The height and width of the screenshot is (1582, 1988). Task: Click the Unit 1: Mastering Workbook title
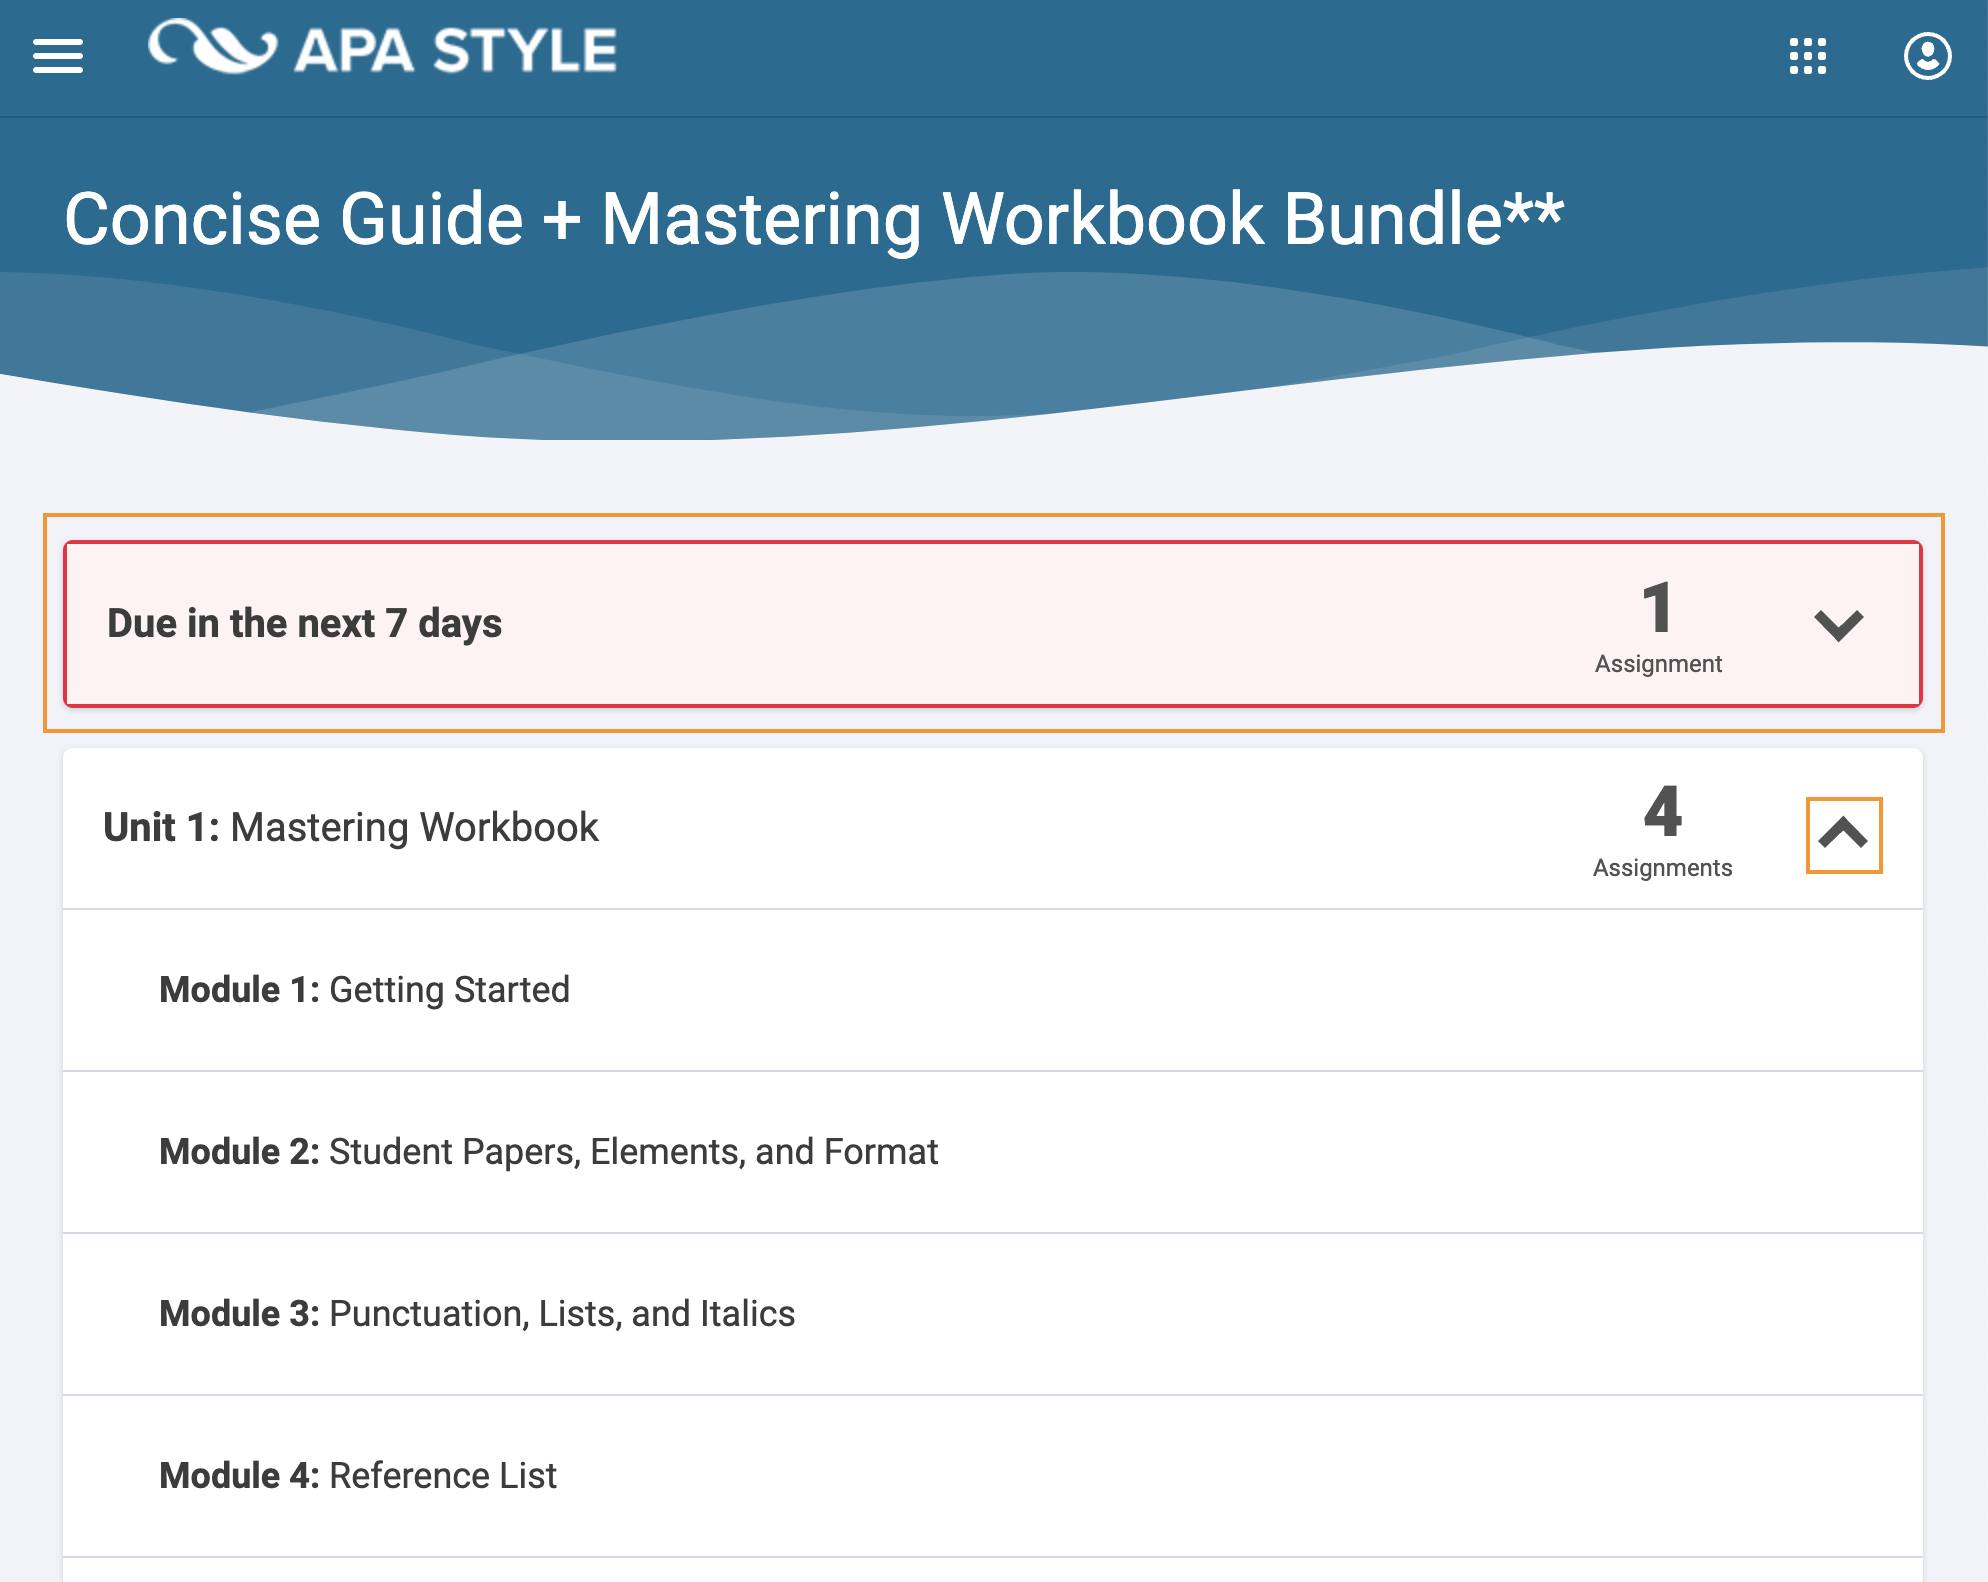(351, 828)
